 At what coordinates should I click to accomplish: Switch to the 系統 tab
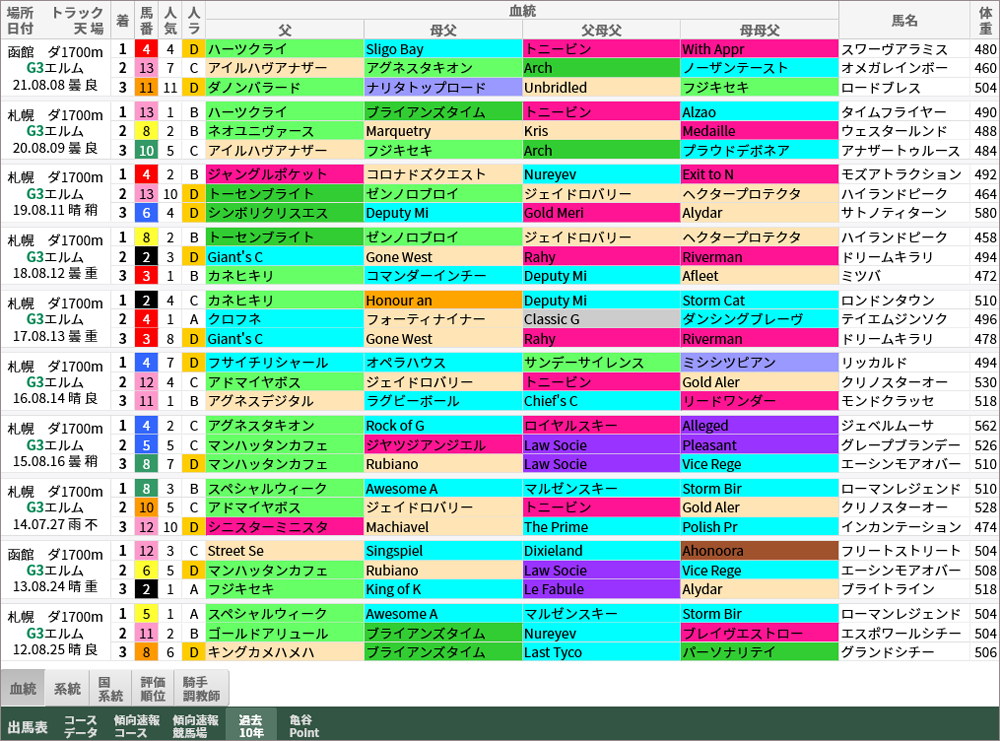tap(67, 688)
